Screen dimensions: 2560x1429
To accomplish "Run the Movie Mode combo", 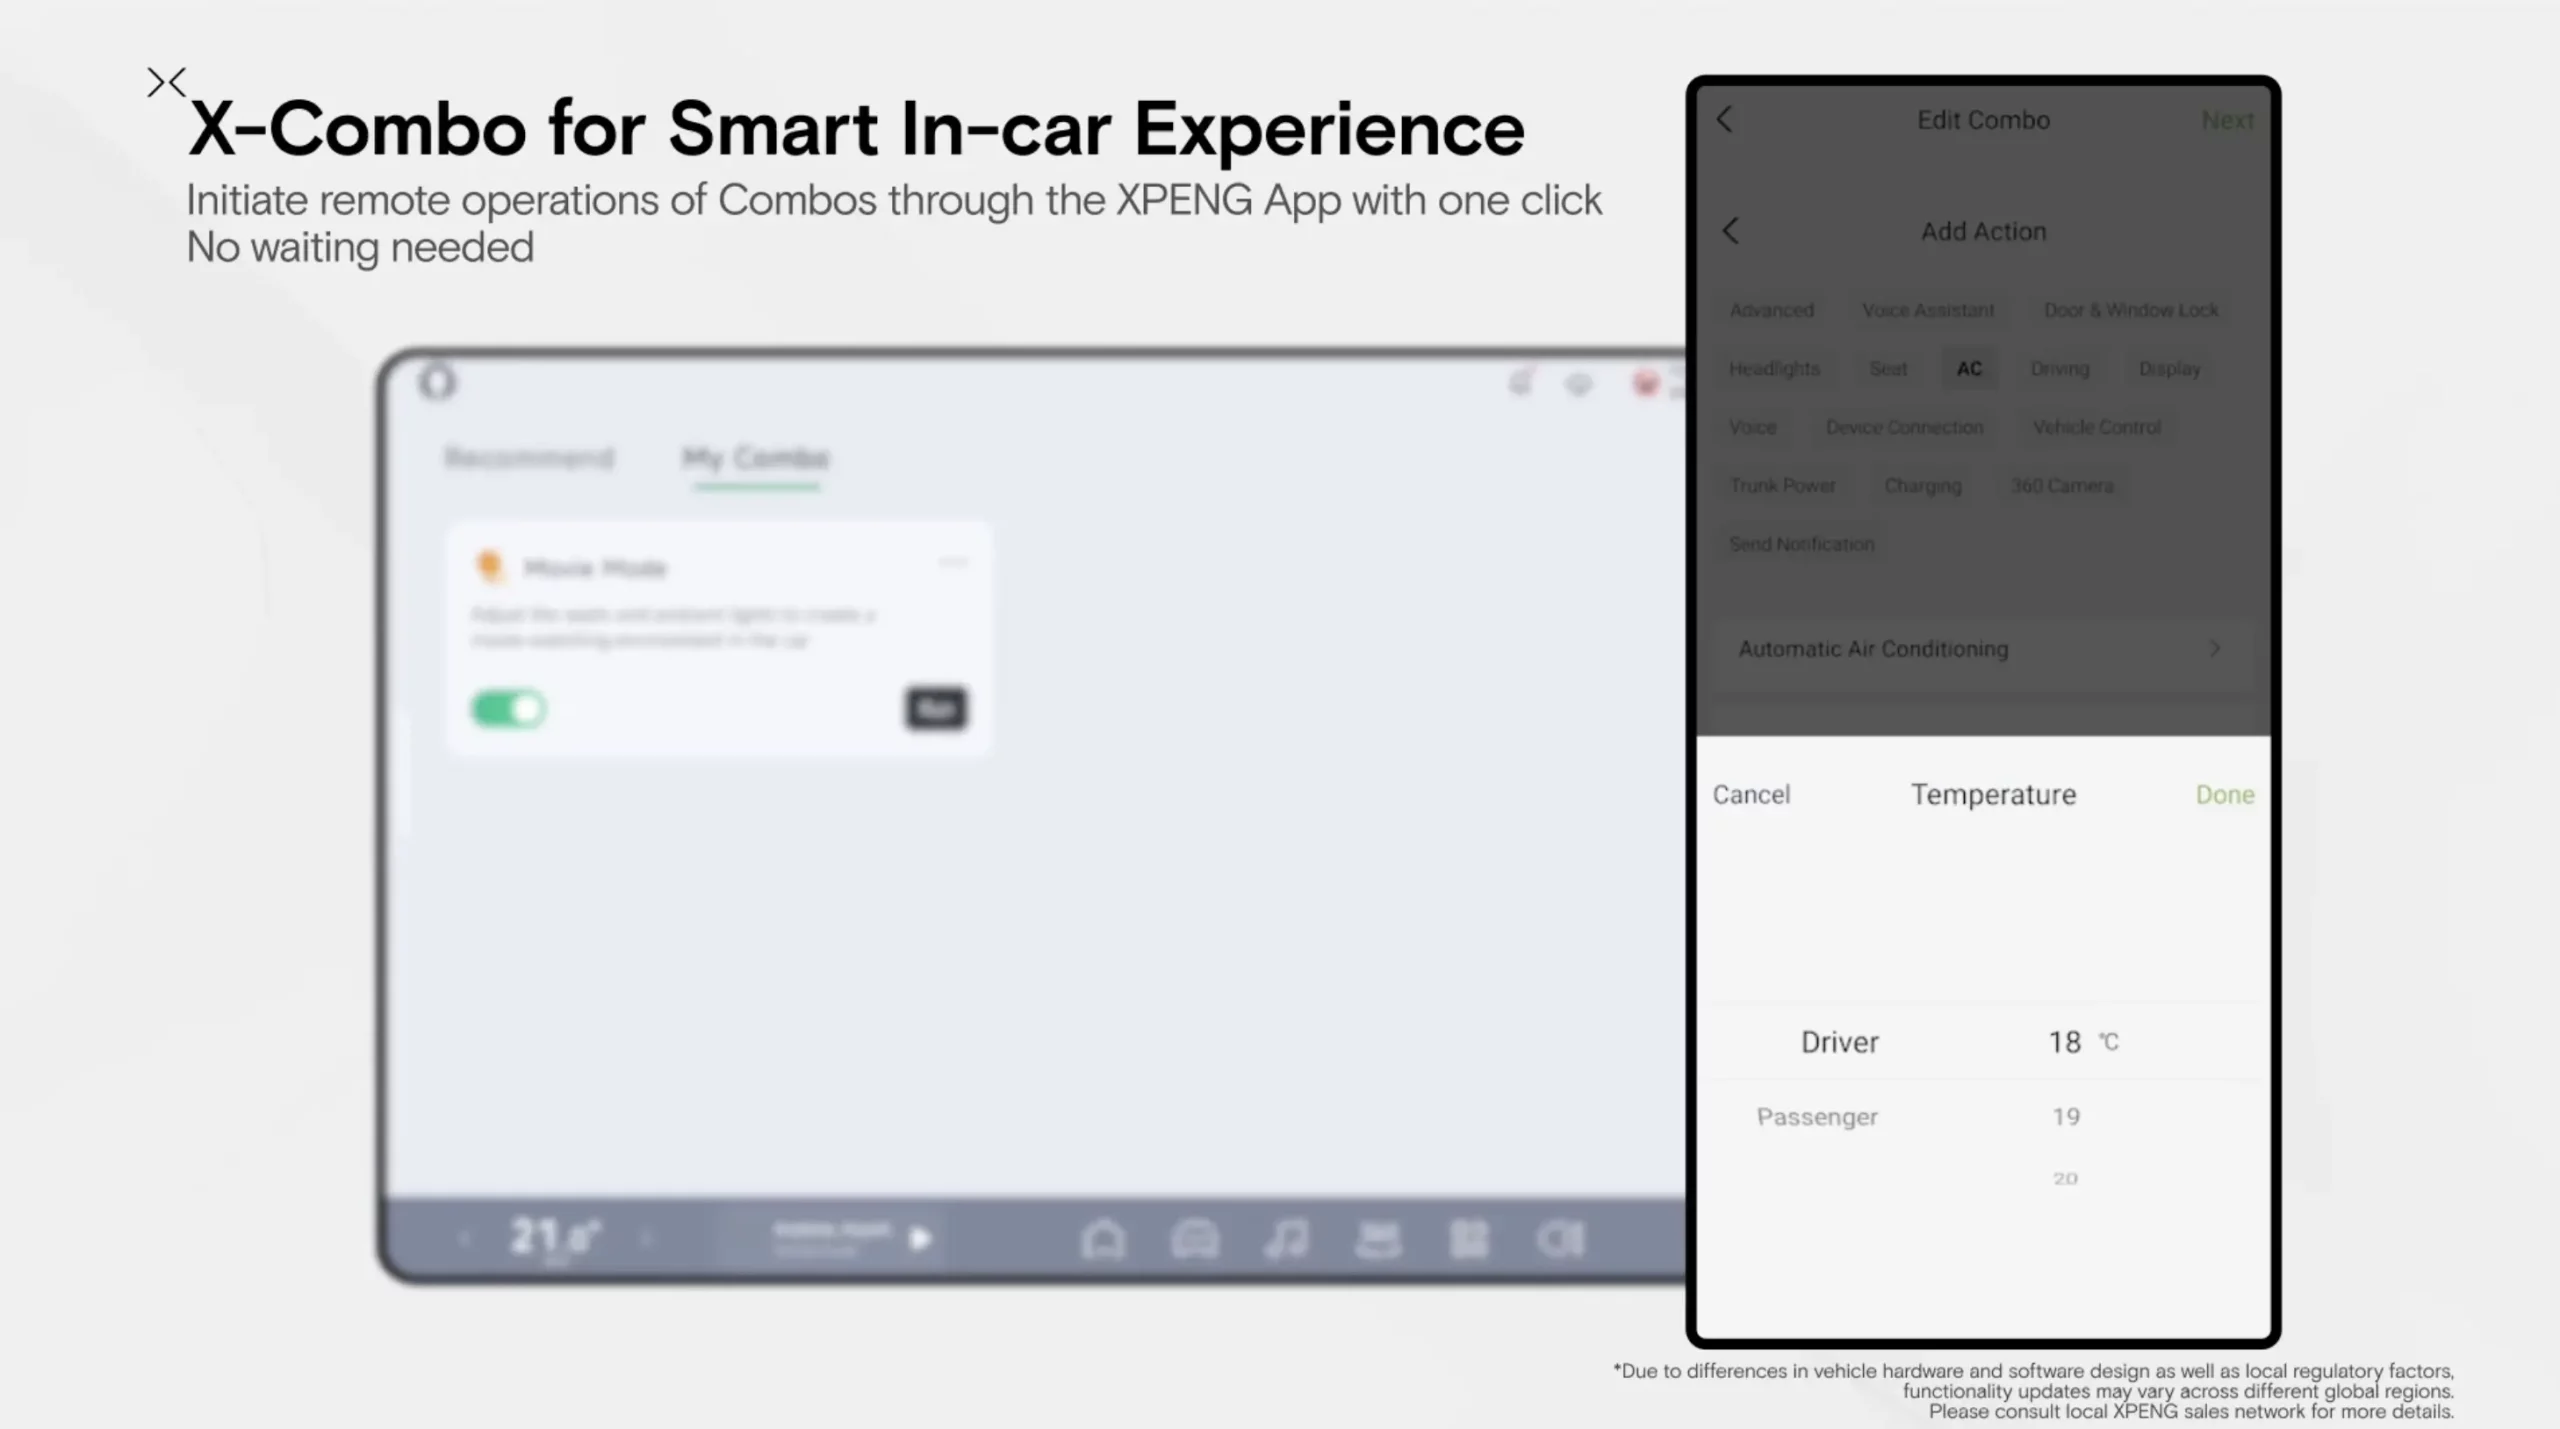I will tap(936, 709).
